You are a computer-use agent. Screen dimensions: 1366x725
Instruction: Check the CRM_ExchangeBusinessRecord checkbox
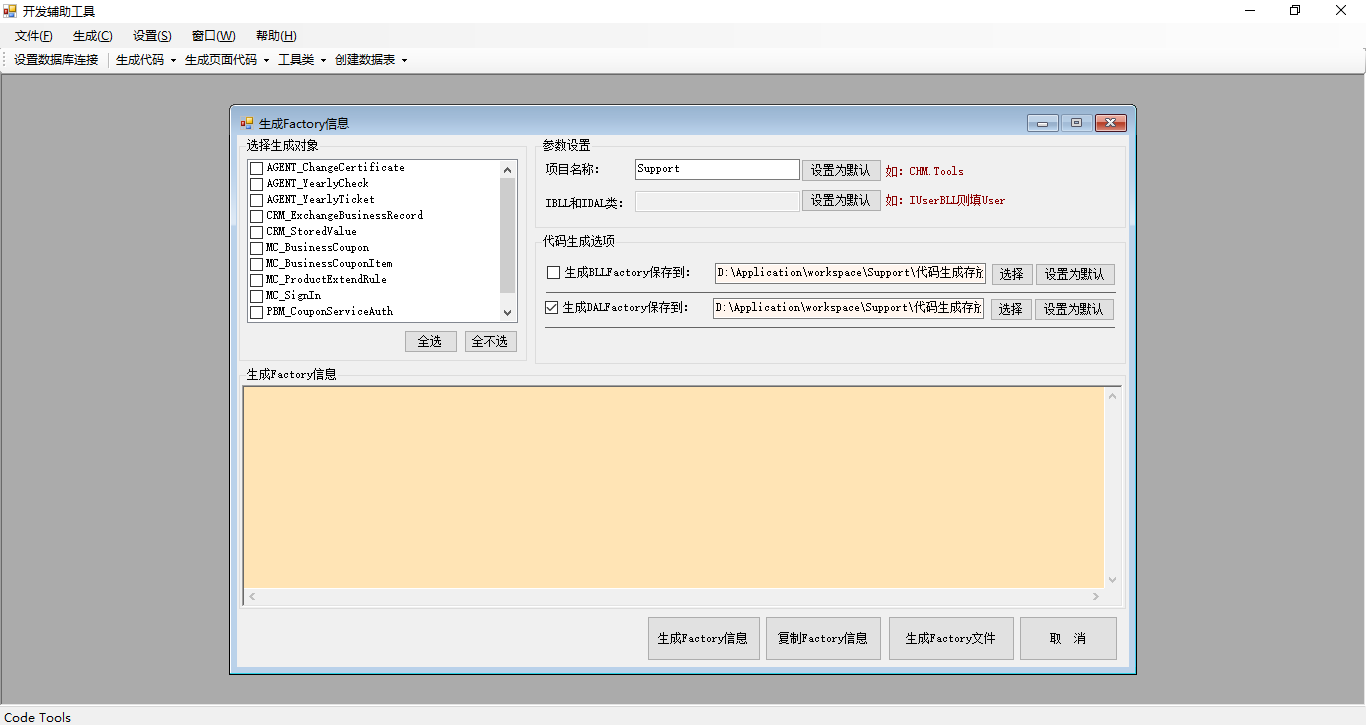tap(257, 216)
